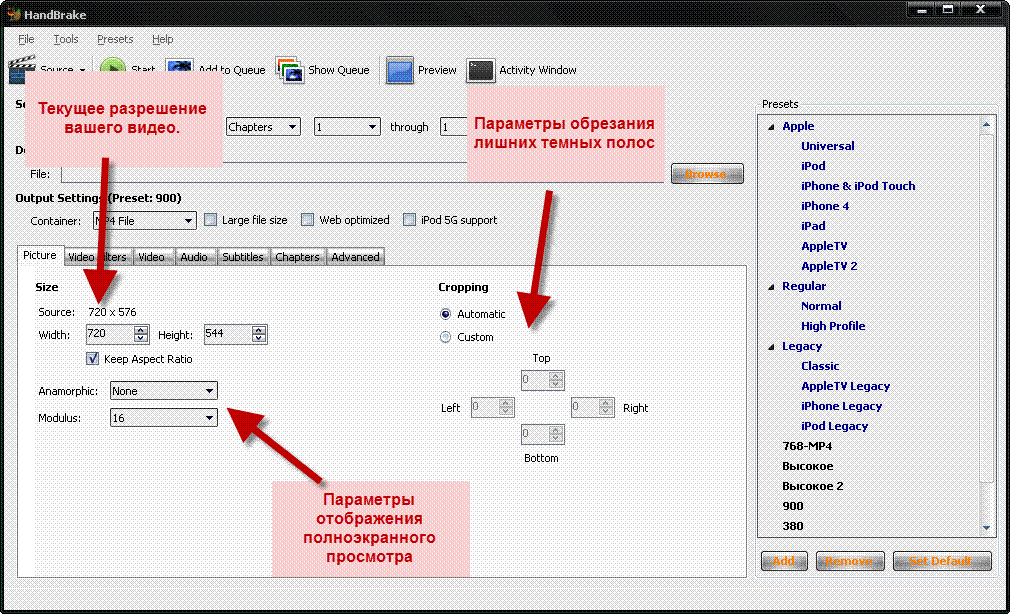Select the Classic preset
The image size is (1010, 614).
coord(820,366)
